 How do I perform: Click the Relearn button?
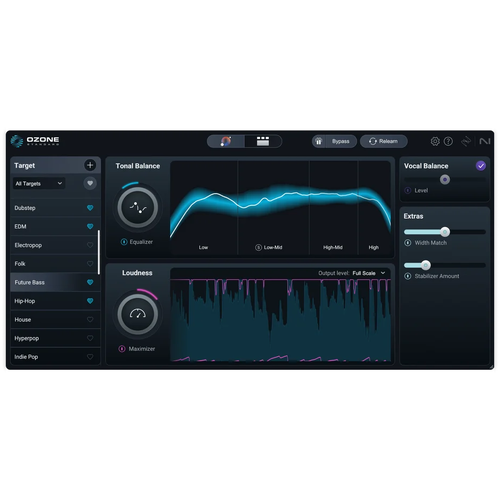tap(384, 141)
